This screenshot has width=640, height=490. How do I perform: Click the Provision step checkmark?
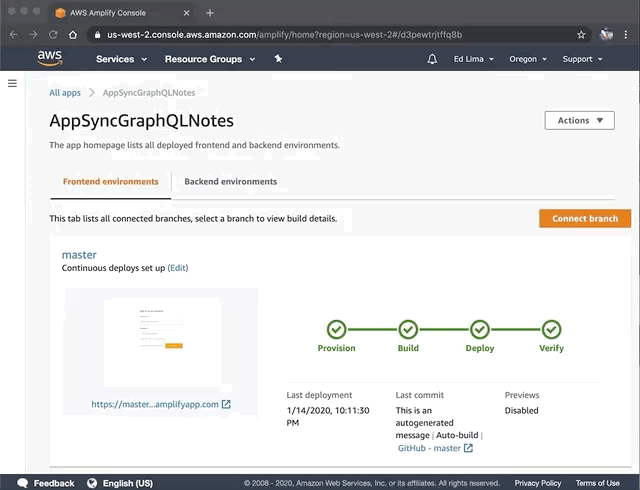[x=336, y=329]
